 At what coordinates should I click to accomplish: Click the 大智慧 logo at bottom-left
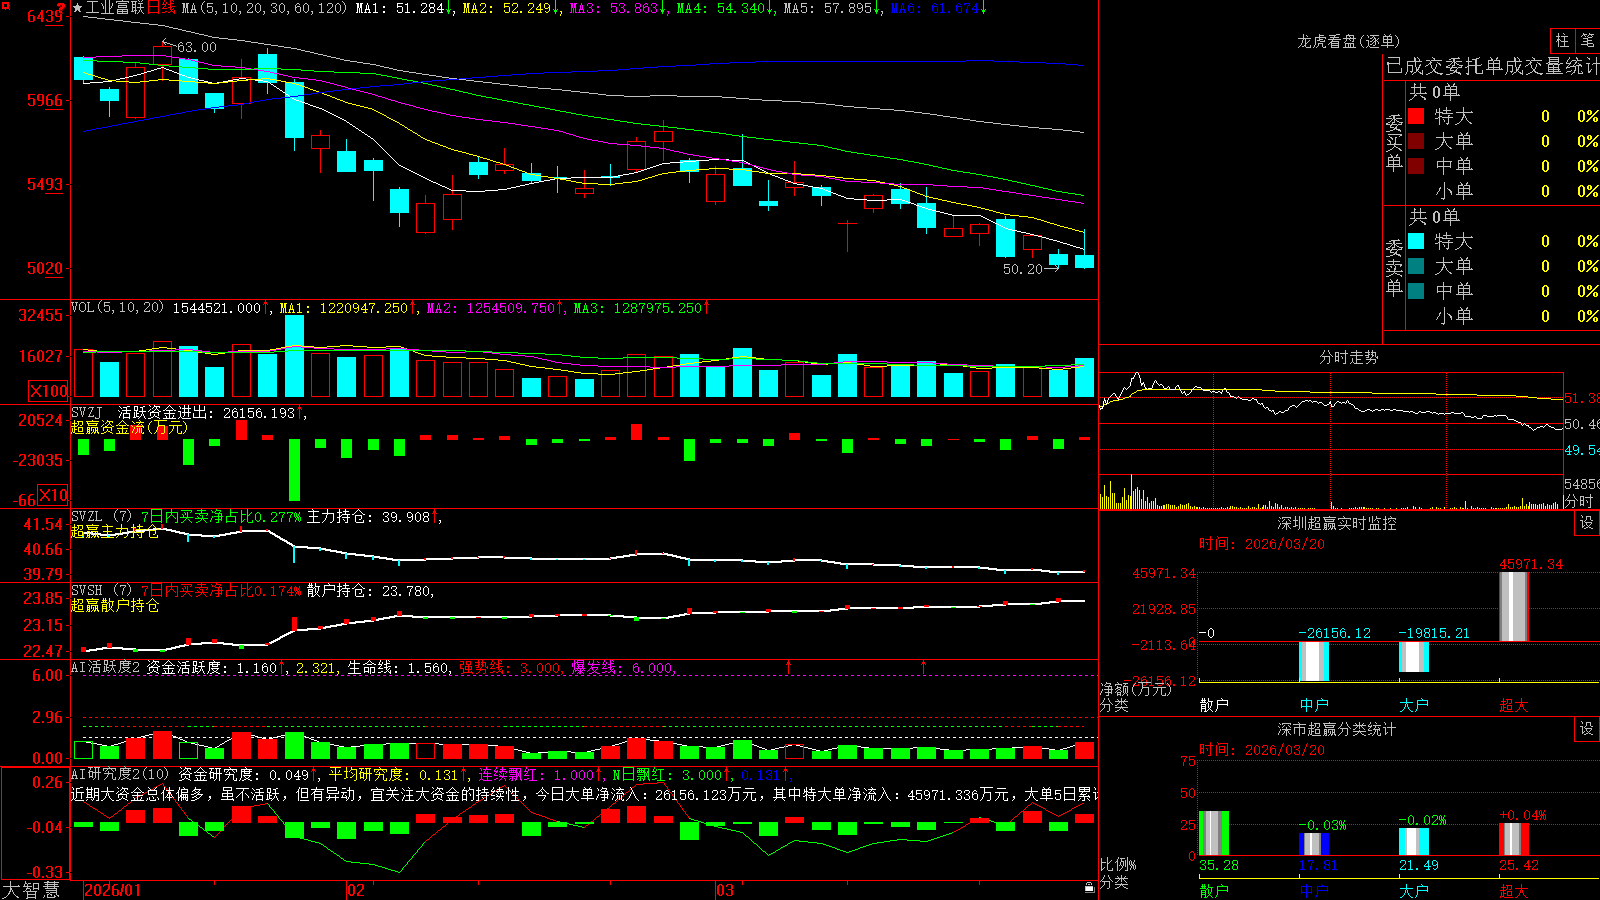[x=31, y=890]
